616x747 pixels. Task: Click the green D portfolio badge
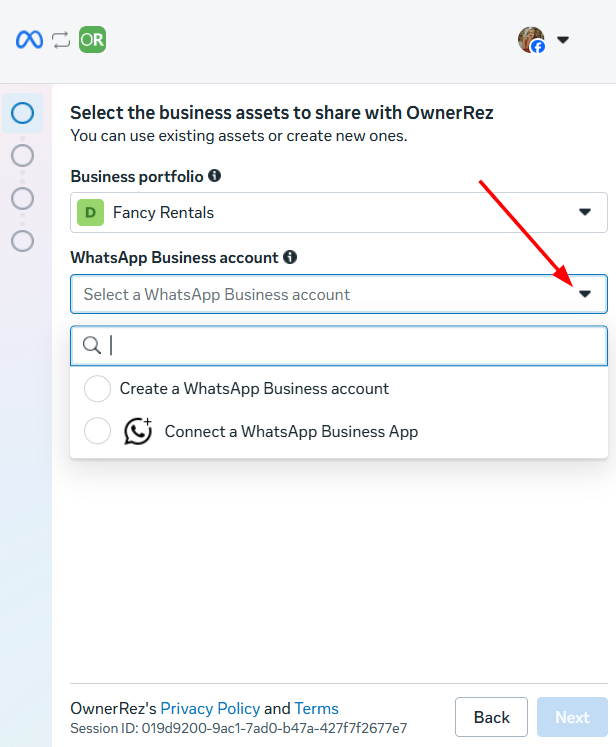91,212
